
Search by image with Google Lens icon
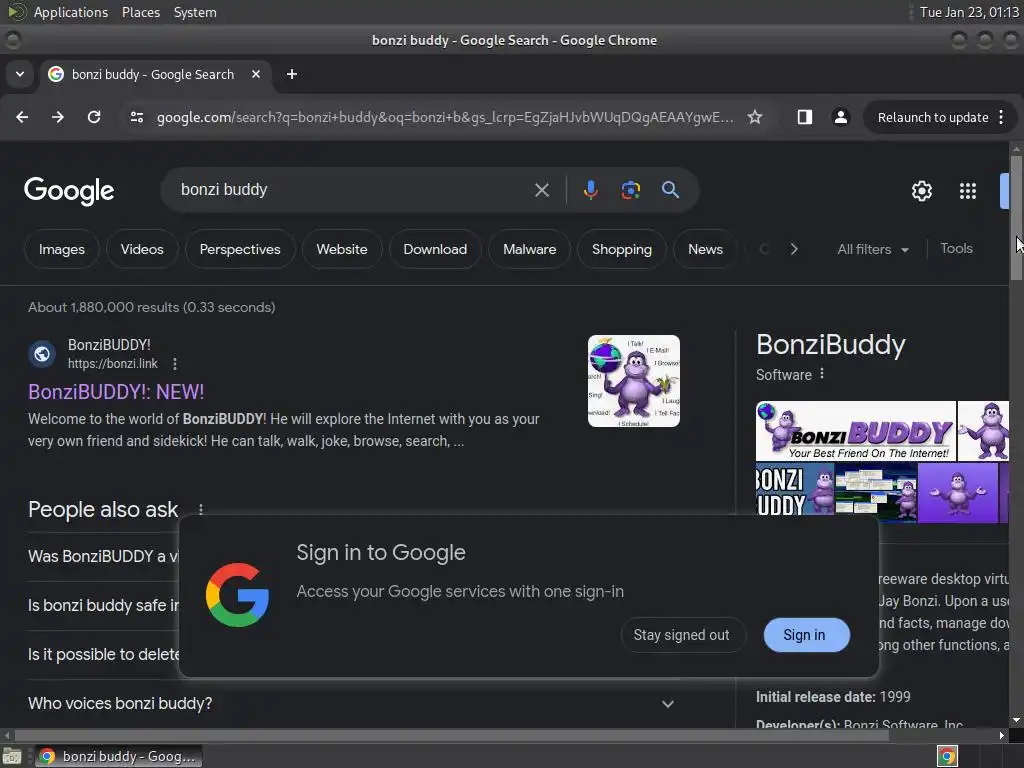click(630, 190)
